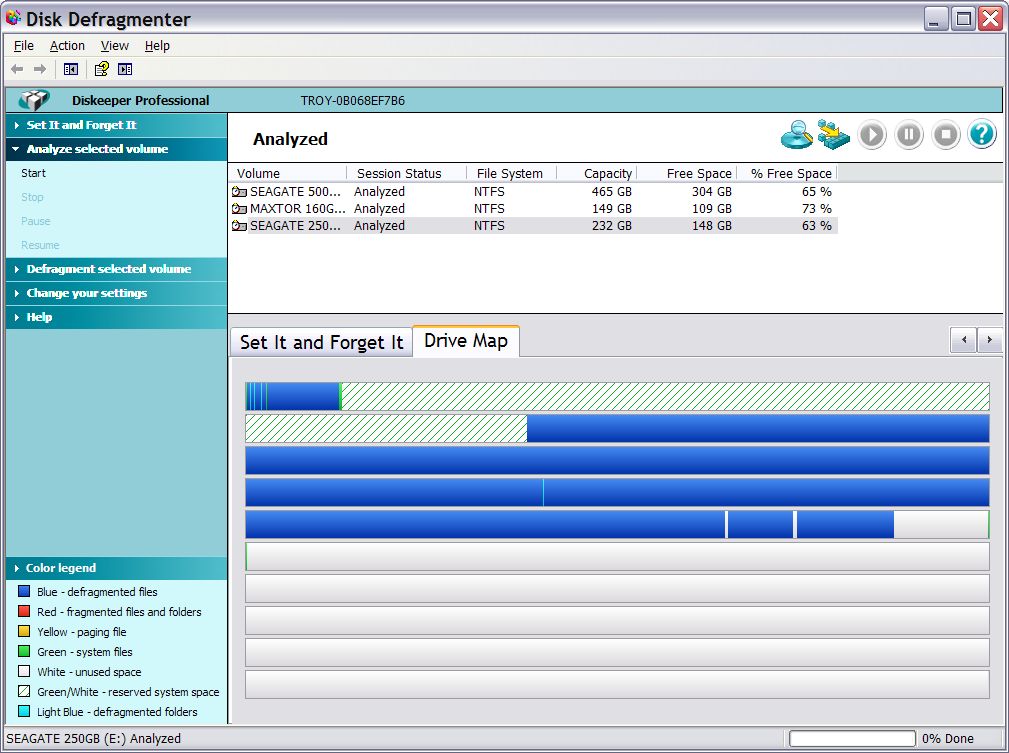1009x753 pixels.
Task: Open help with the blue question mark icon
Action: pos(982,135)
